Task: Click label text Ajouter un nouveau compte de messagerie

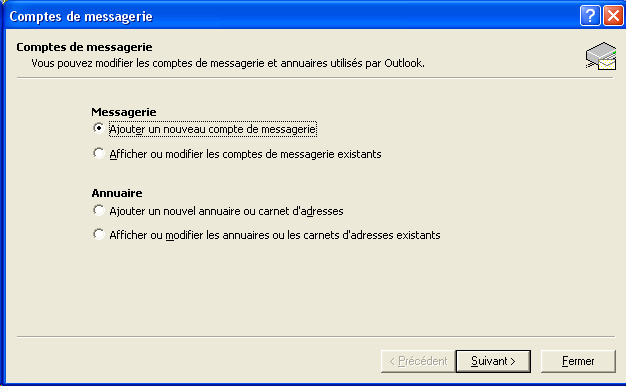Action: pyautogui.click(x=213, y=129)
